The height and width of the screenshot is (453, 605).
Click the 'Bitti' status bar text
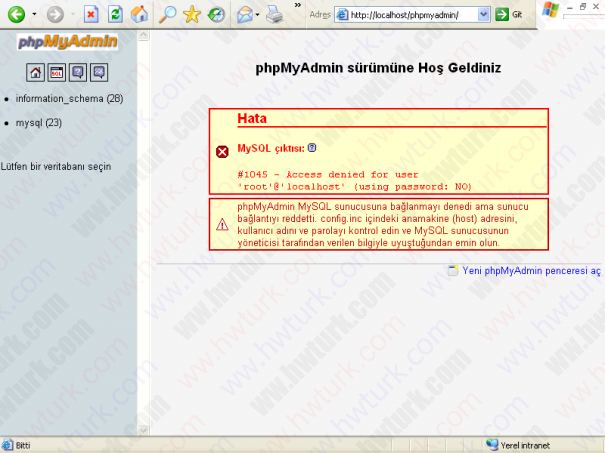click(23, 445)
